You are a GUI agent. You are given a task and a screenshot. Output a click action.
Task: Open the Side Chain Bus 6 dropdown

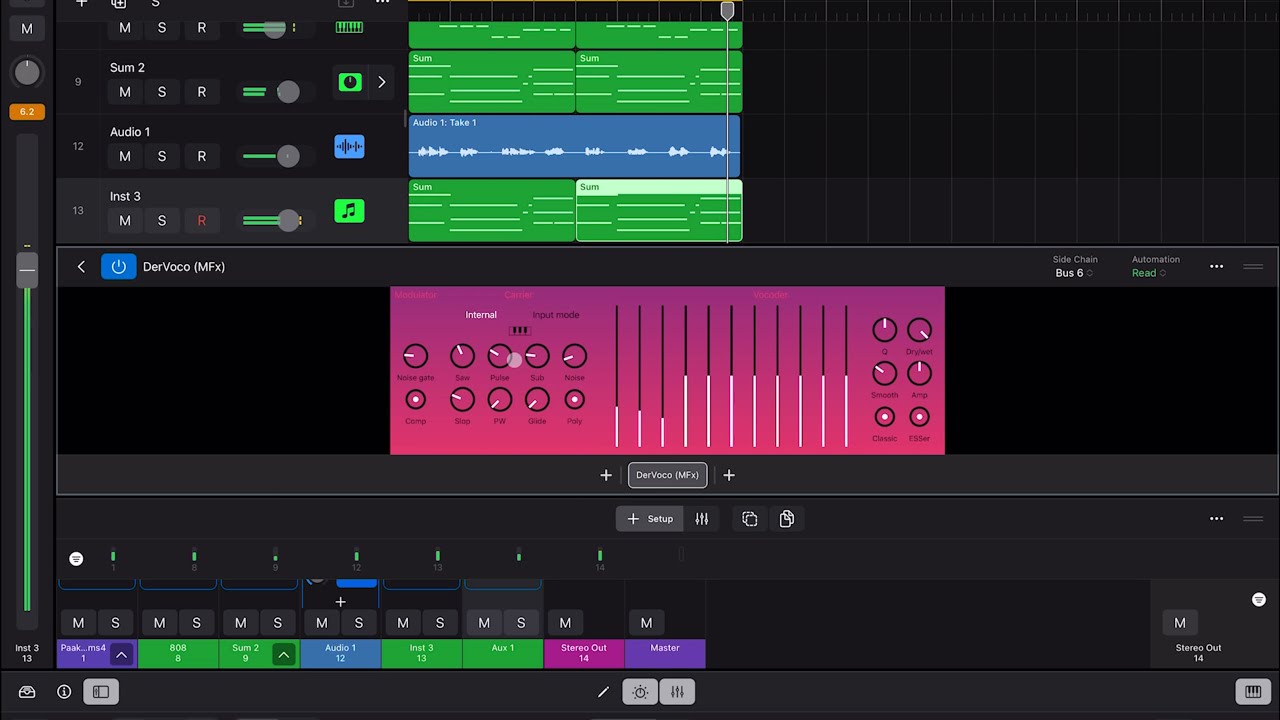click(x=1074, y=273)
